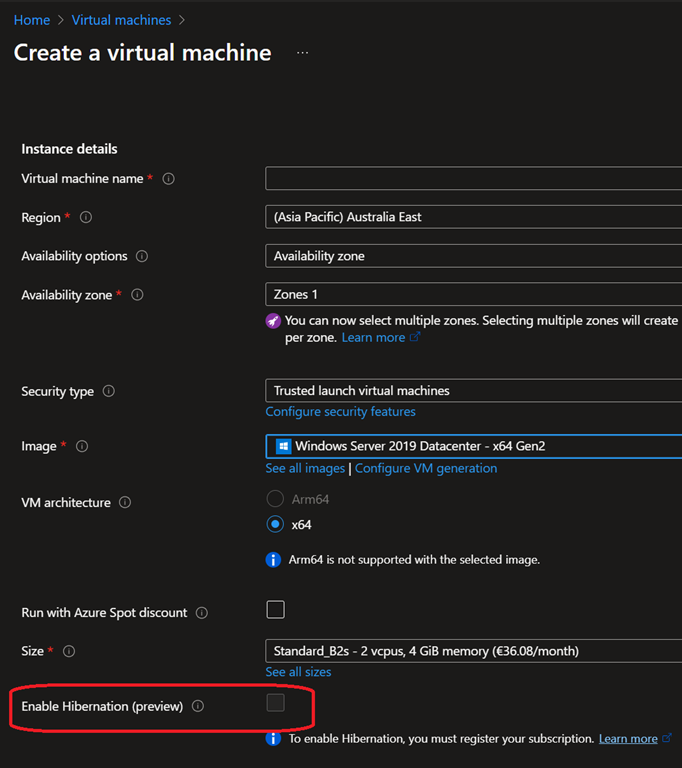This screenshot has height=768, width=682.
Task: Select the x64 architecture radio button
Action: (x=275, y=524)
